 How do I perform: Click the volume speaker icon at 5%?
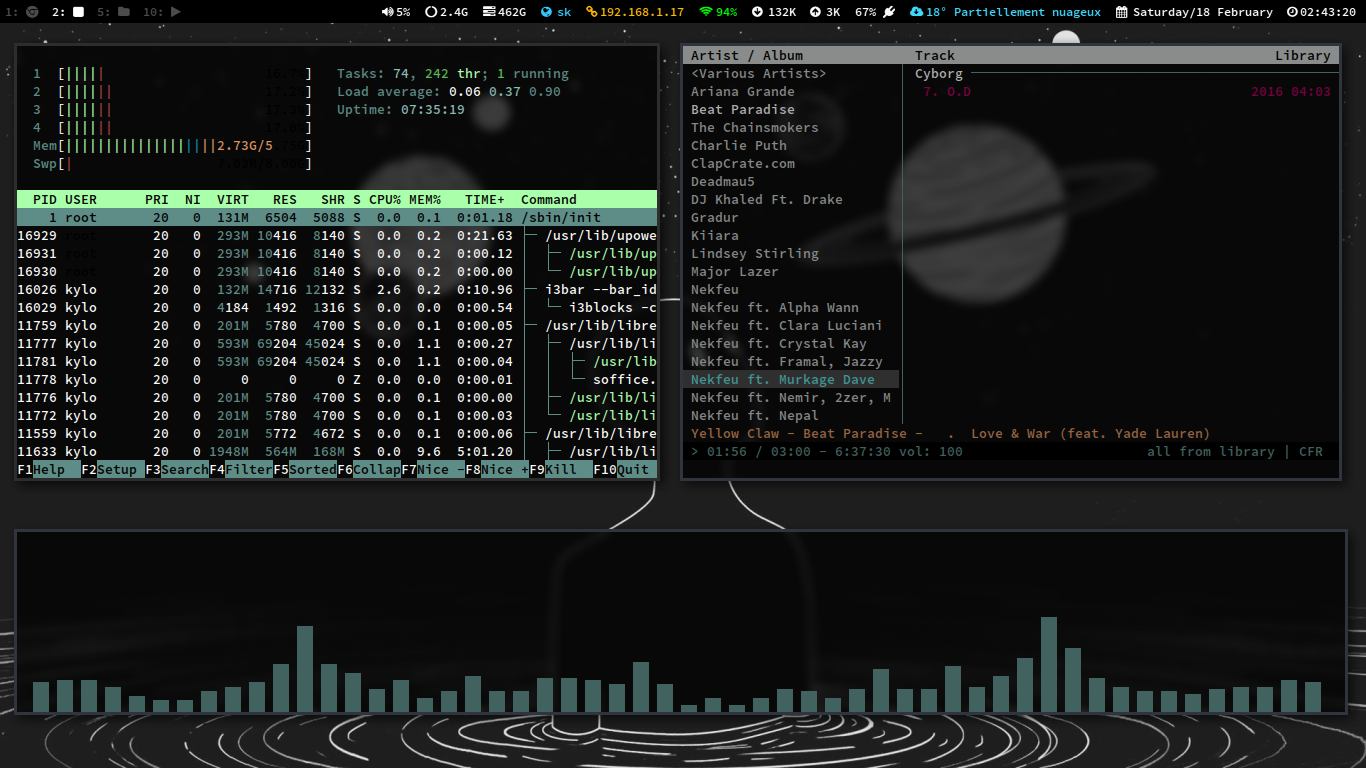[x=388, y=12]
